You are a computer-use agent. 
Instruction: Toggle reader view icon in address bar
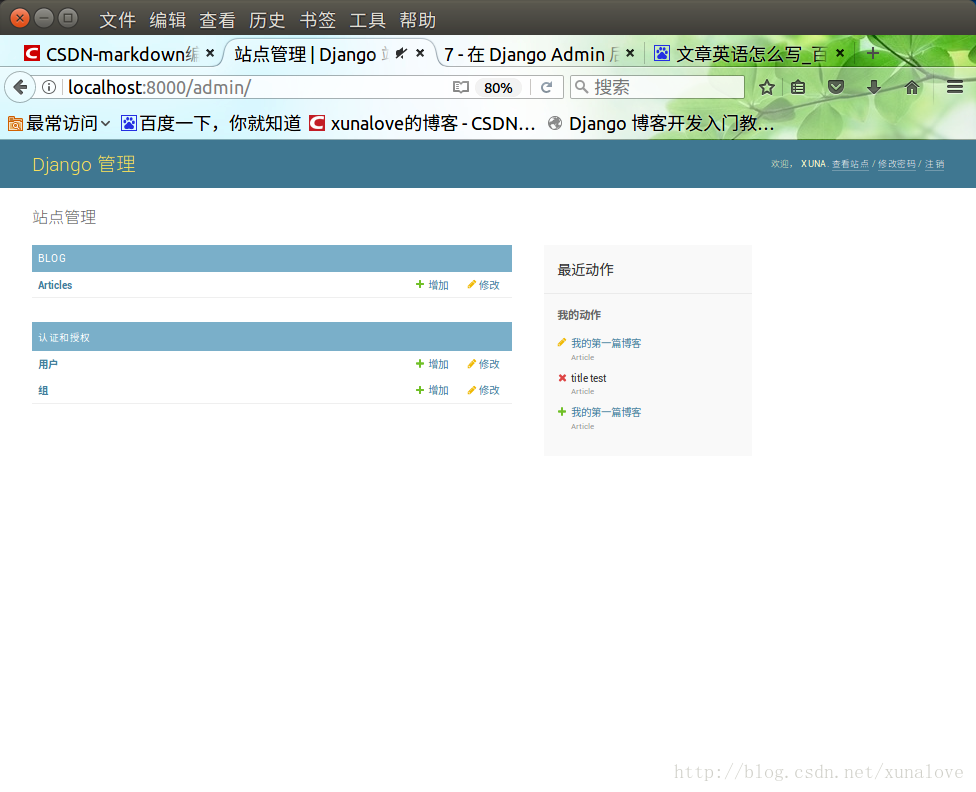click(x=461, y=87)
